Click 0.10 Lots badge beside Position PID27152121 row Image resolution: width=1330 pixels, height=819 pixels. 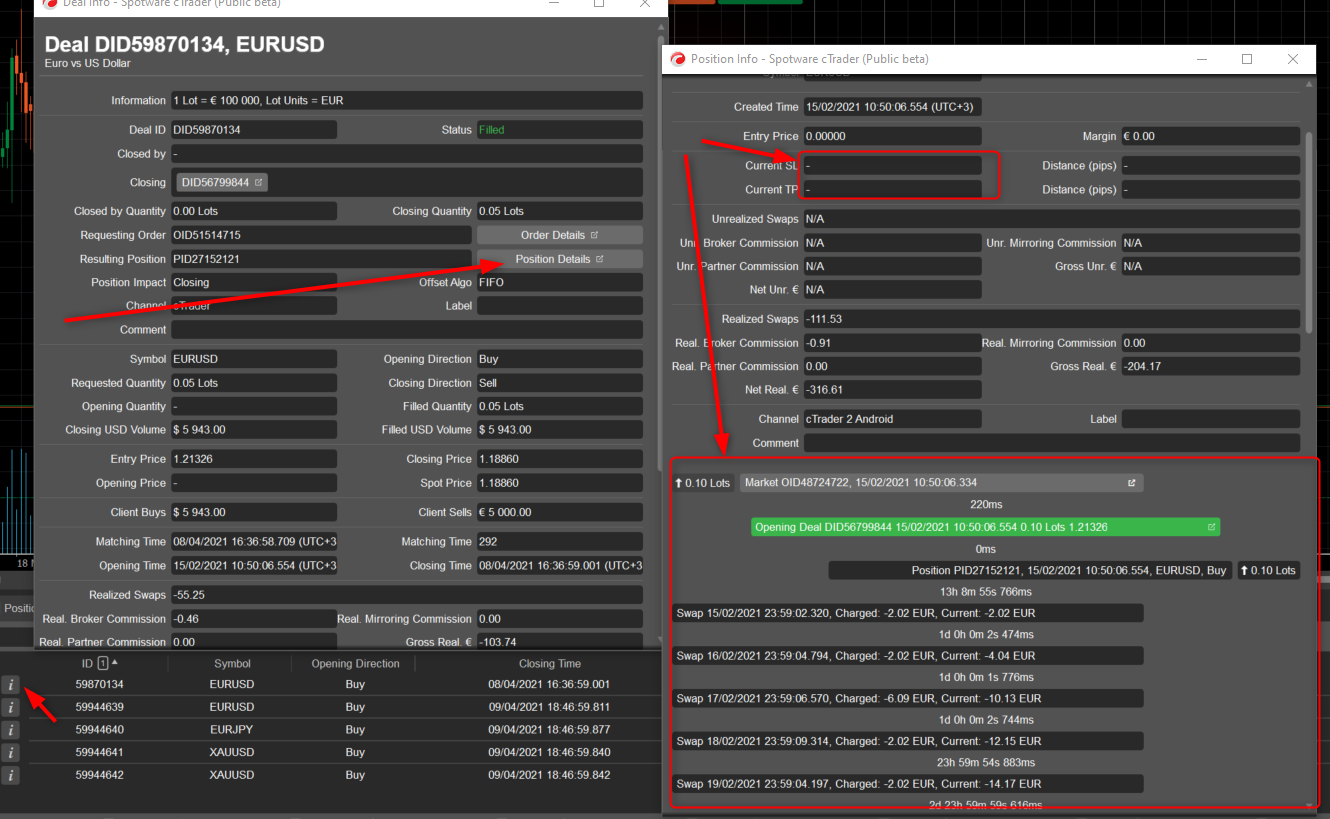[1268, 570]
